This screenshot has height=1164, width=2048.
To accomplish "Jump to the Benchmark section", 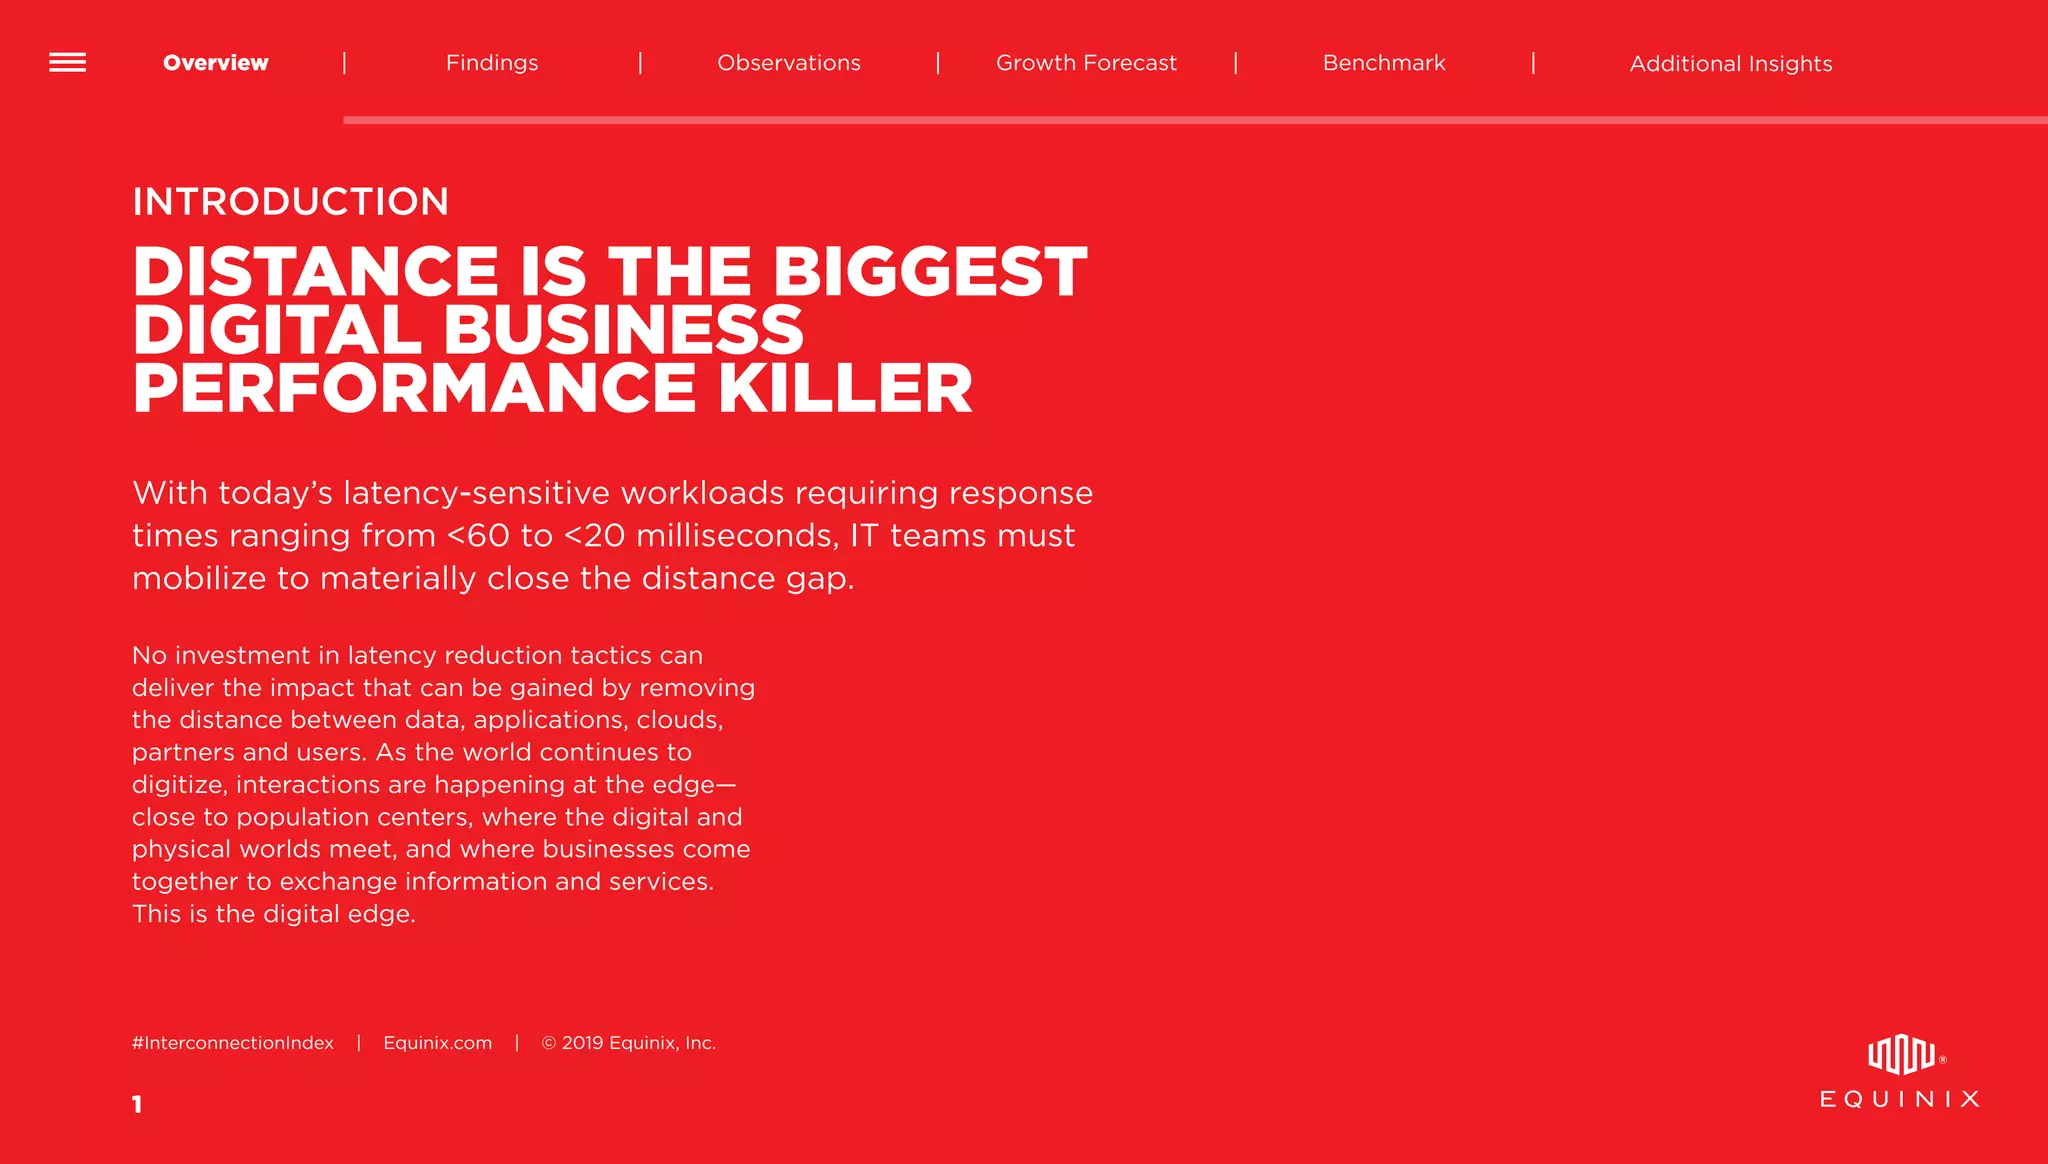I will click(1384, 63).
